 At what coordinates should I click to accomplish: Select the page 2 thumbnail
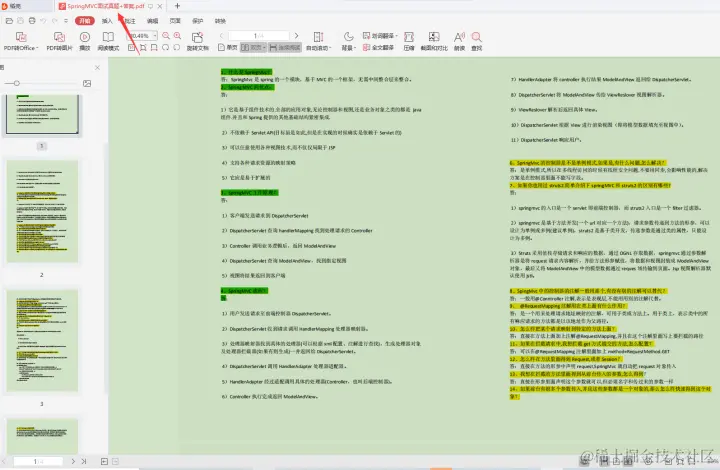[x=42, y=211]
